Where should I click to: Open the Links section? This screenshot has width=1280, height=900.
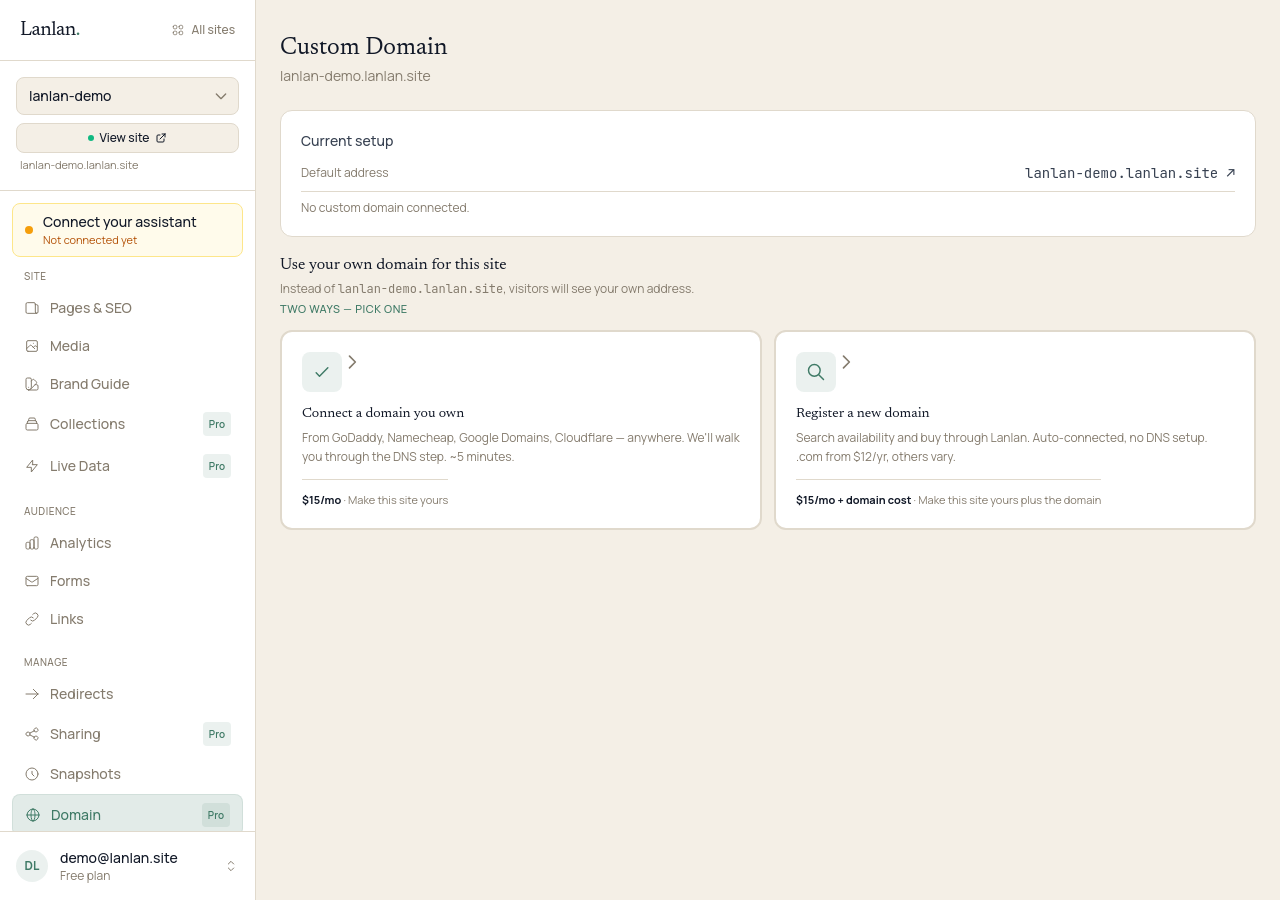click(x=127, y=619)
